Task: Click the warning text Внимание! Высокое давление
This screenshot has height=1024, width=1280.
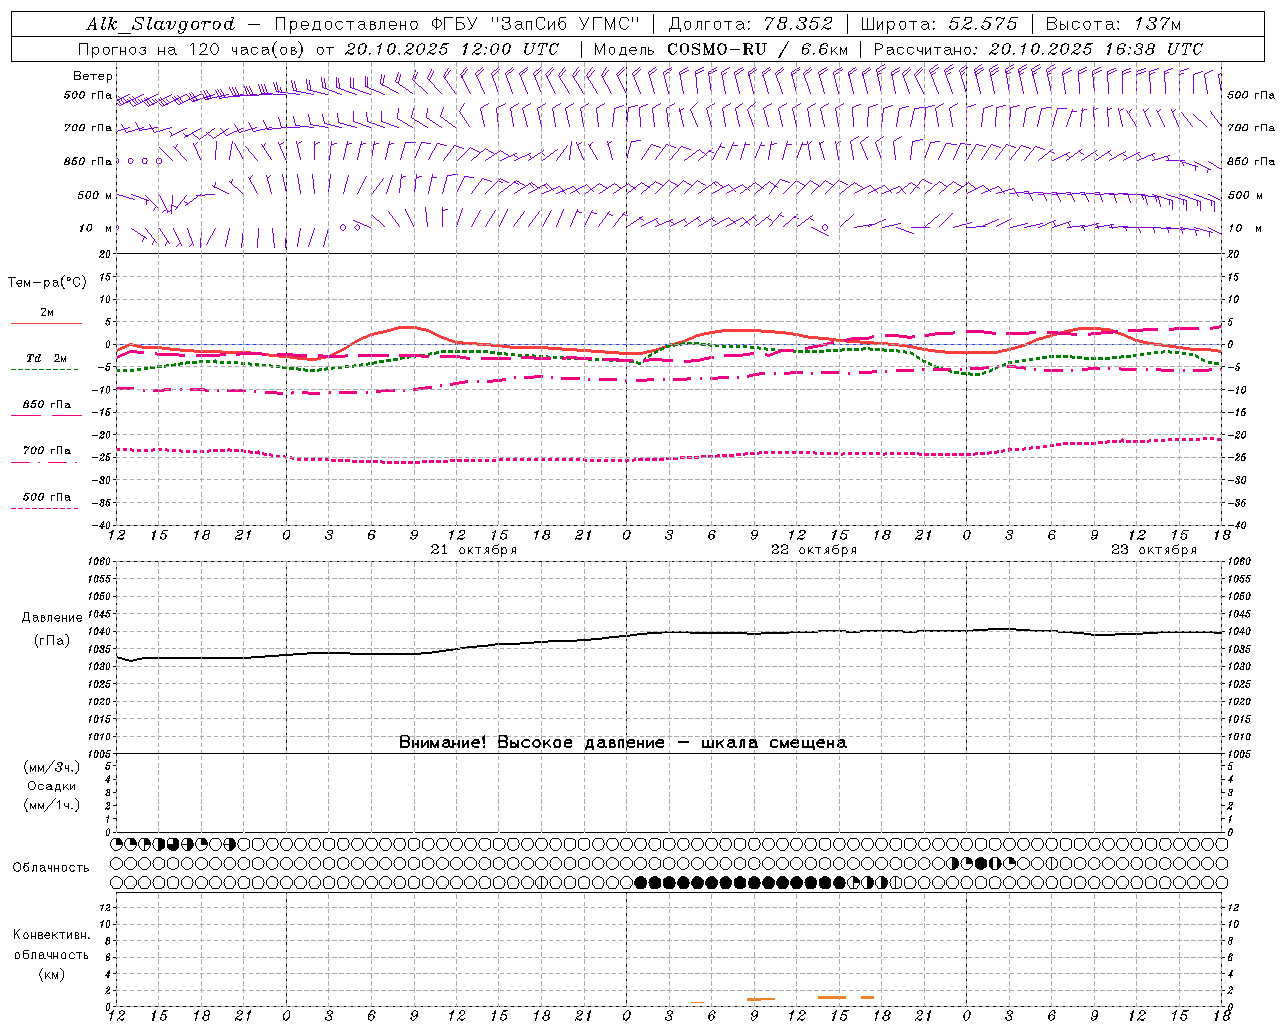Action: 532,743
